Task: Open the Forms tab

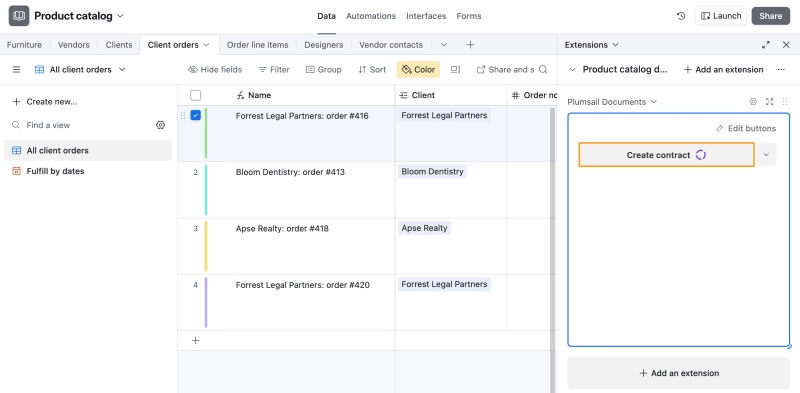Action: 469,16
